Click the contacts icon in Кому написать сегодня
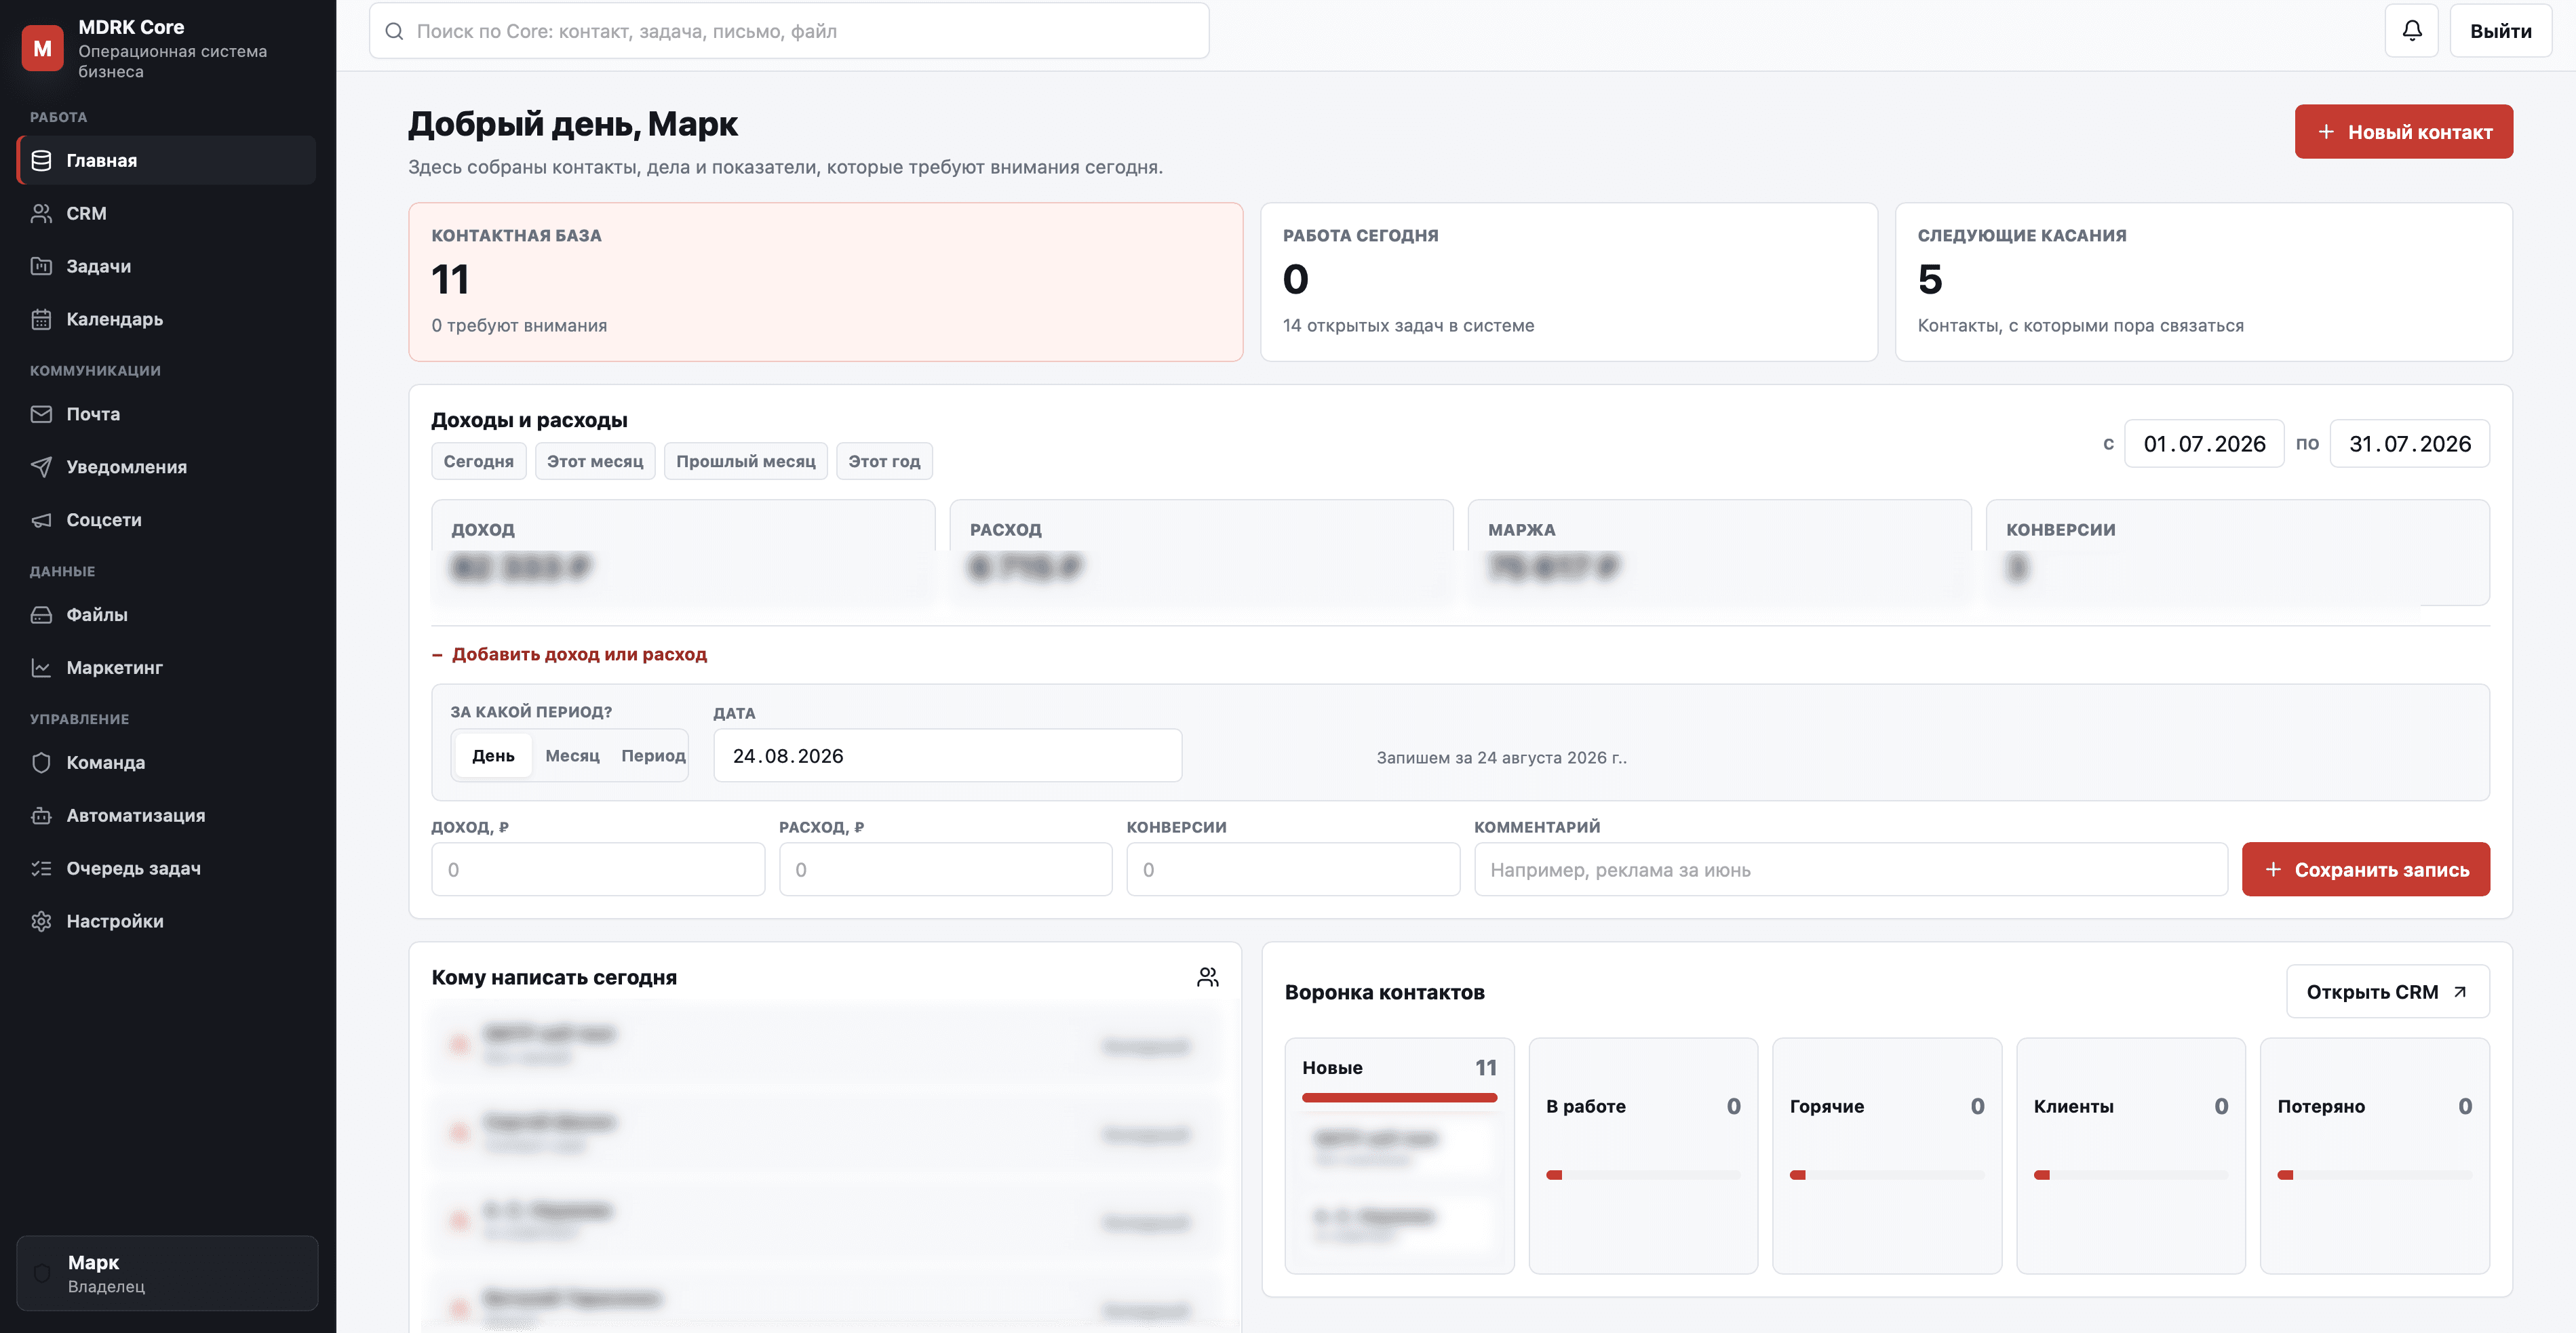 1208,977
